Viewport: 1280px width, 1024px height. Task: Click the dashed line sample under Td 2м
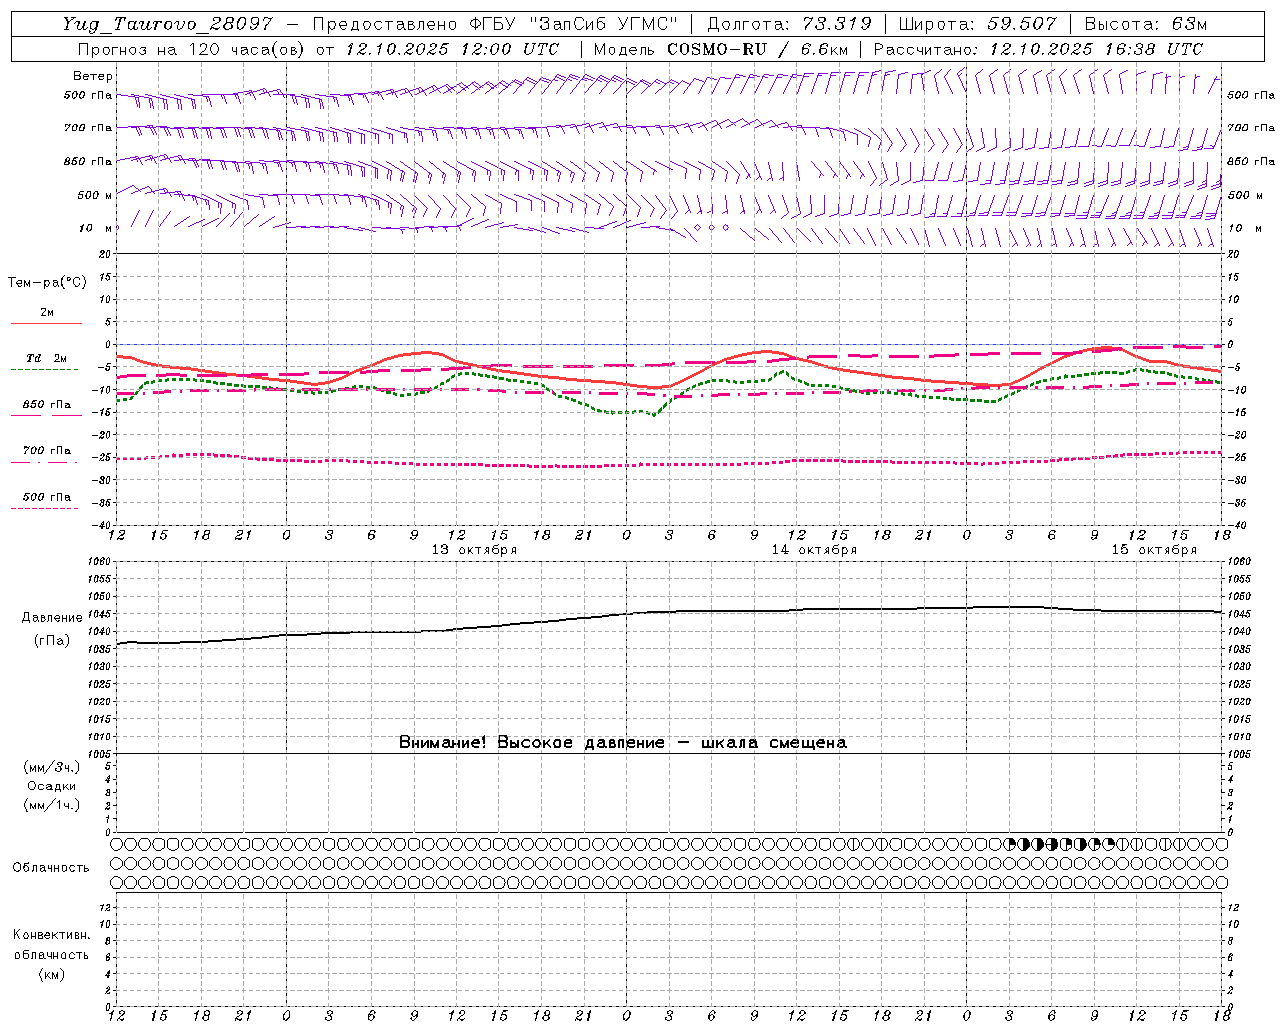[45, 370]
